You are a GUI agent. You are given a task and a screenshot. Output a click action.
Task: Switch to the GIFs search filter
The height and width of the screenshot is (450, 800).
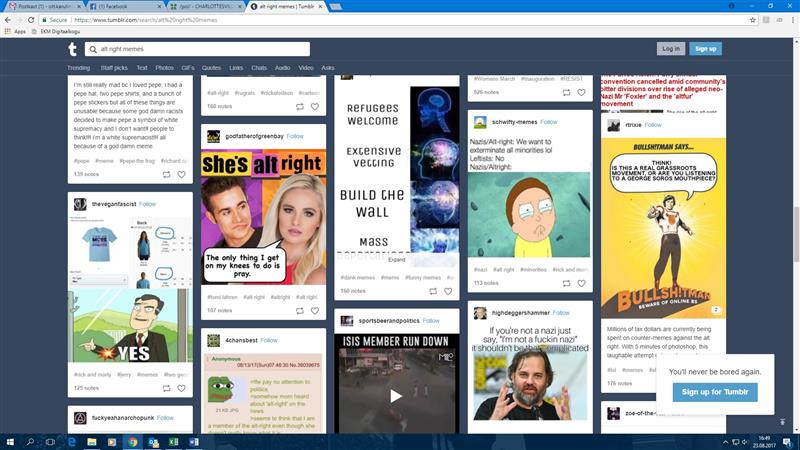tap(188, 68)
